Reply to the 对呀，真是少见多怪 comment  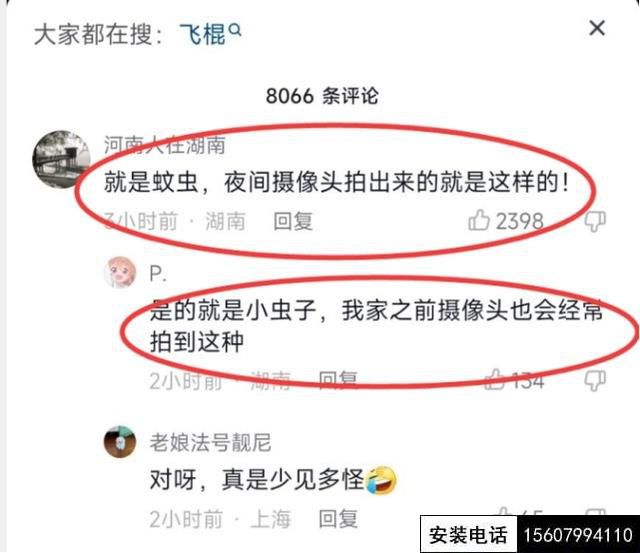pos(338,519)
